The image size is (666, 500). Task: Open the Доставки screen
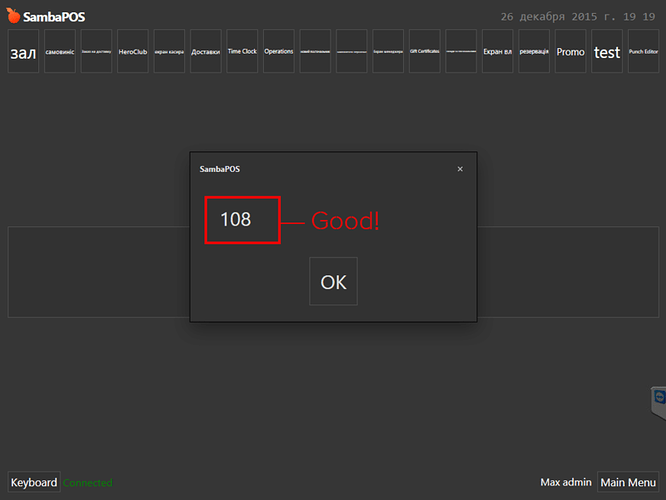click(206, 51)
